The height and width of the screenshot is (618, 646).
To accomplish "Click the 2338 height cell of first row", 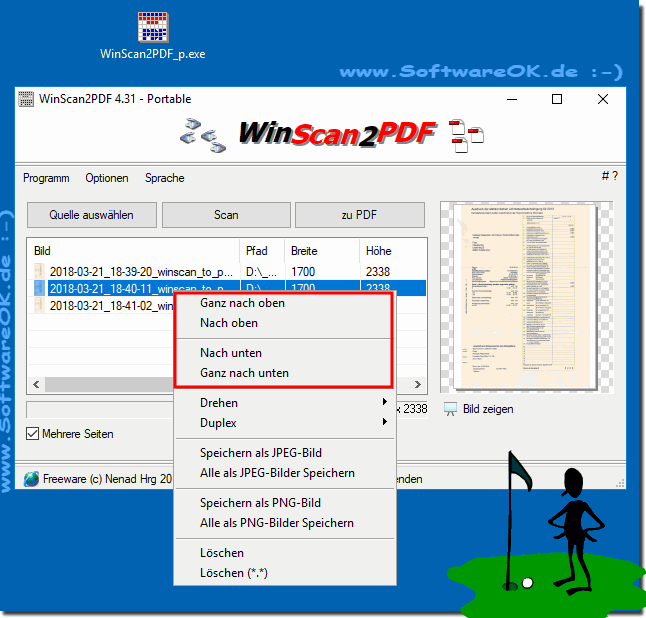I will tap(378, 272).
